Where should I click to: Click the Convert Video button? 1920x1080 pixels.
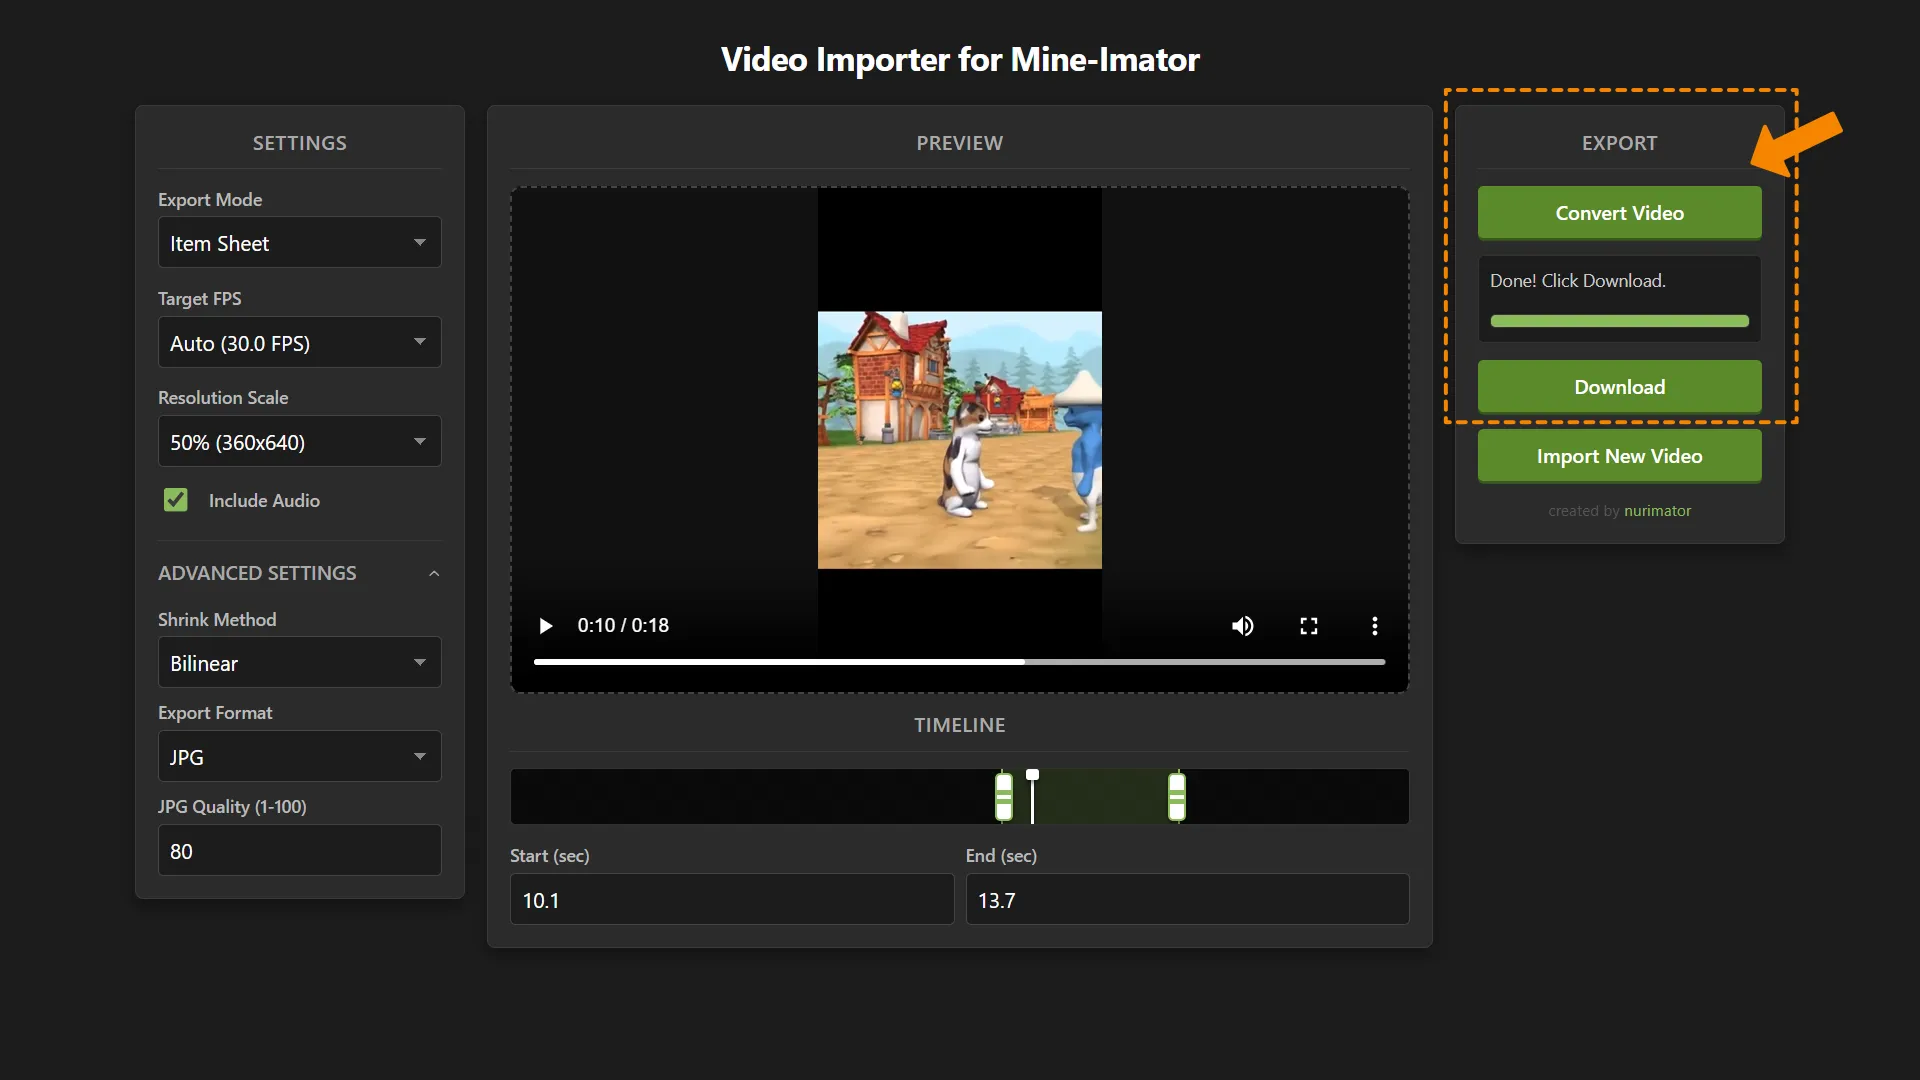pos(1619,213)
